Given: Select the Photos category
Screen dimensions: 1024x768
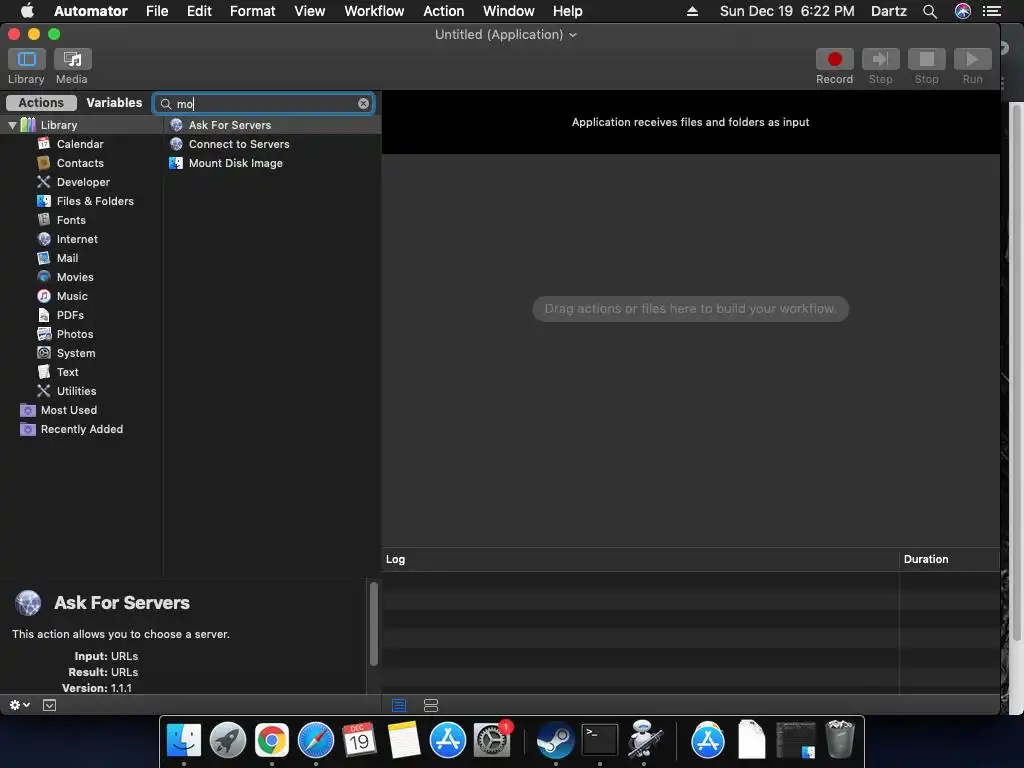Looking at the screenshot, I should tap(81, 334).
